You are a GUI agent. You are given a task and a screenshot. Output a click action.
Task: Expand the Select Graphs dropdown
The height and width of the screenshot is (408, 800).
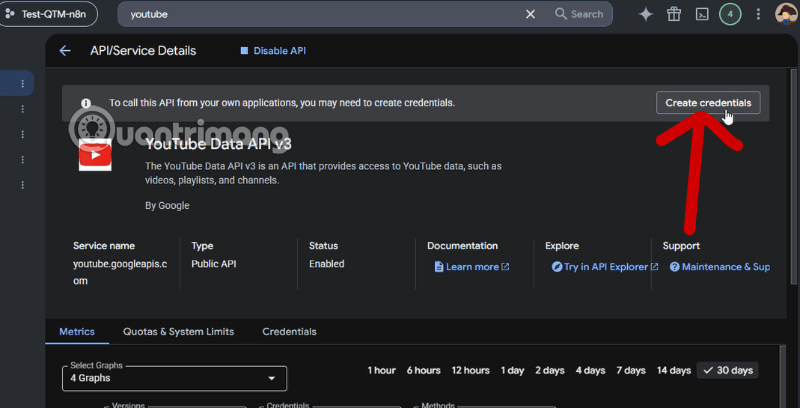point(174,378)
